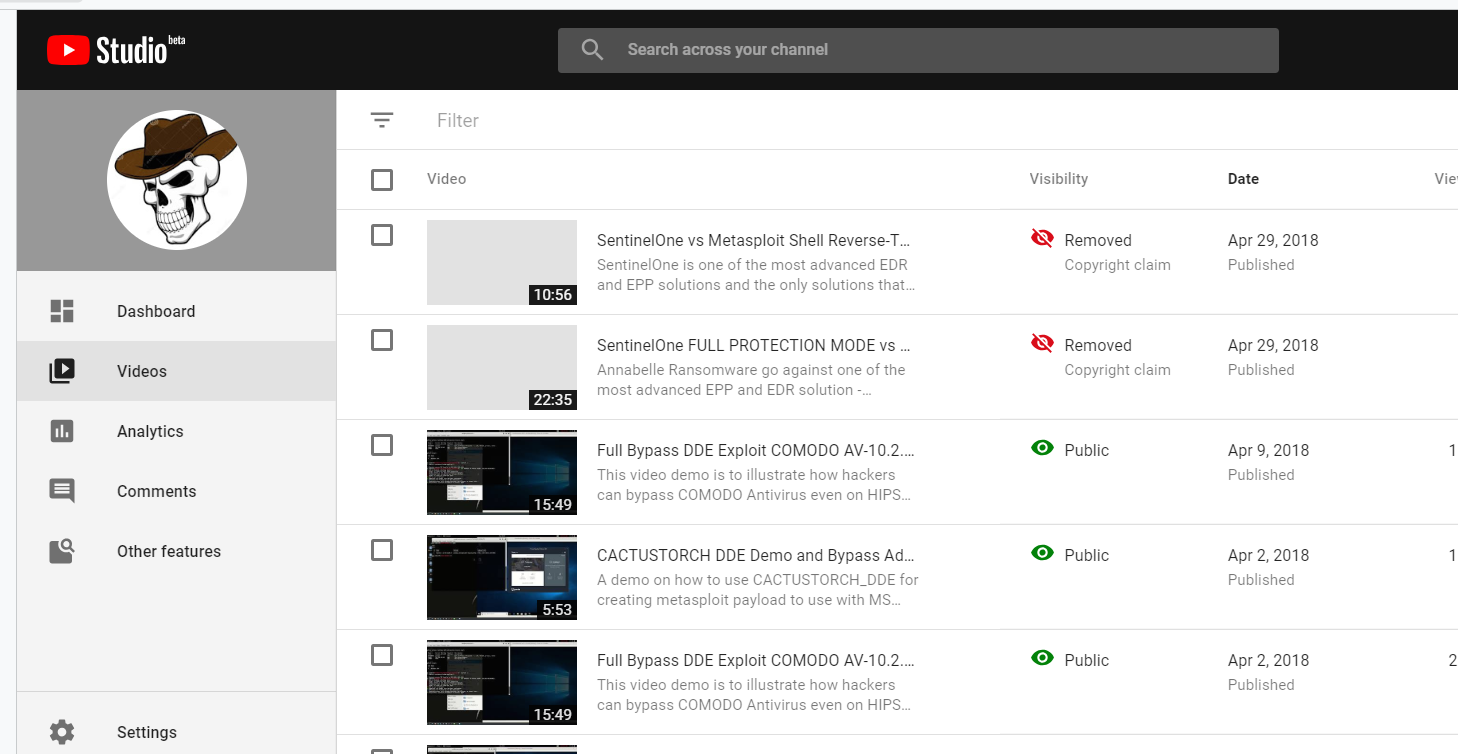The width and height of the screenshot is (1458, 754).
Task: Click the 22:35 video thumbnail
Action: pos(502,367)
